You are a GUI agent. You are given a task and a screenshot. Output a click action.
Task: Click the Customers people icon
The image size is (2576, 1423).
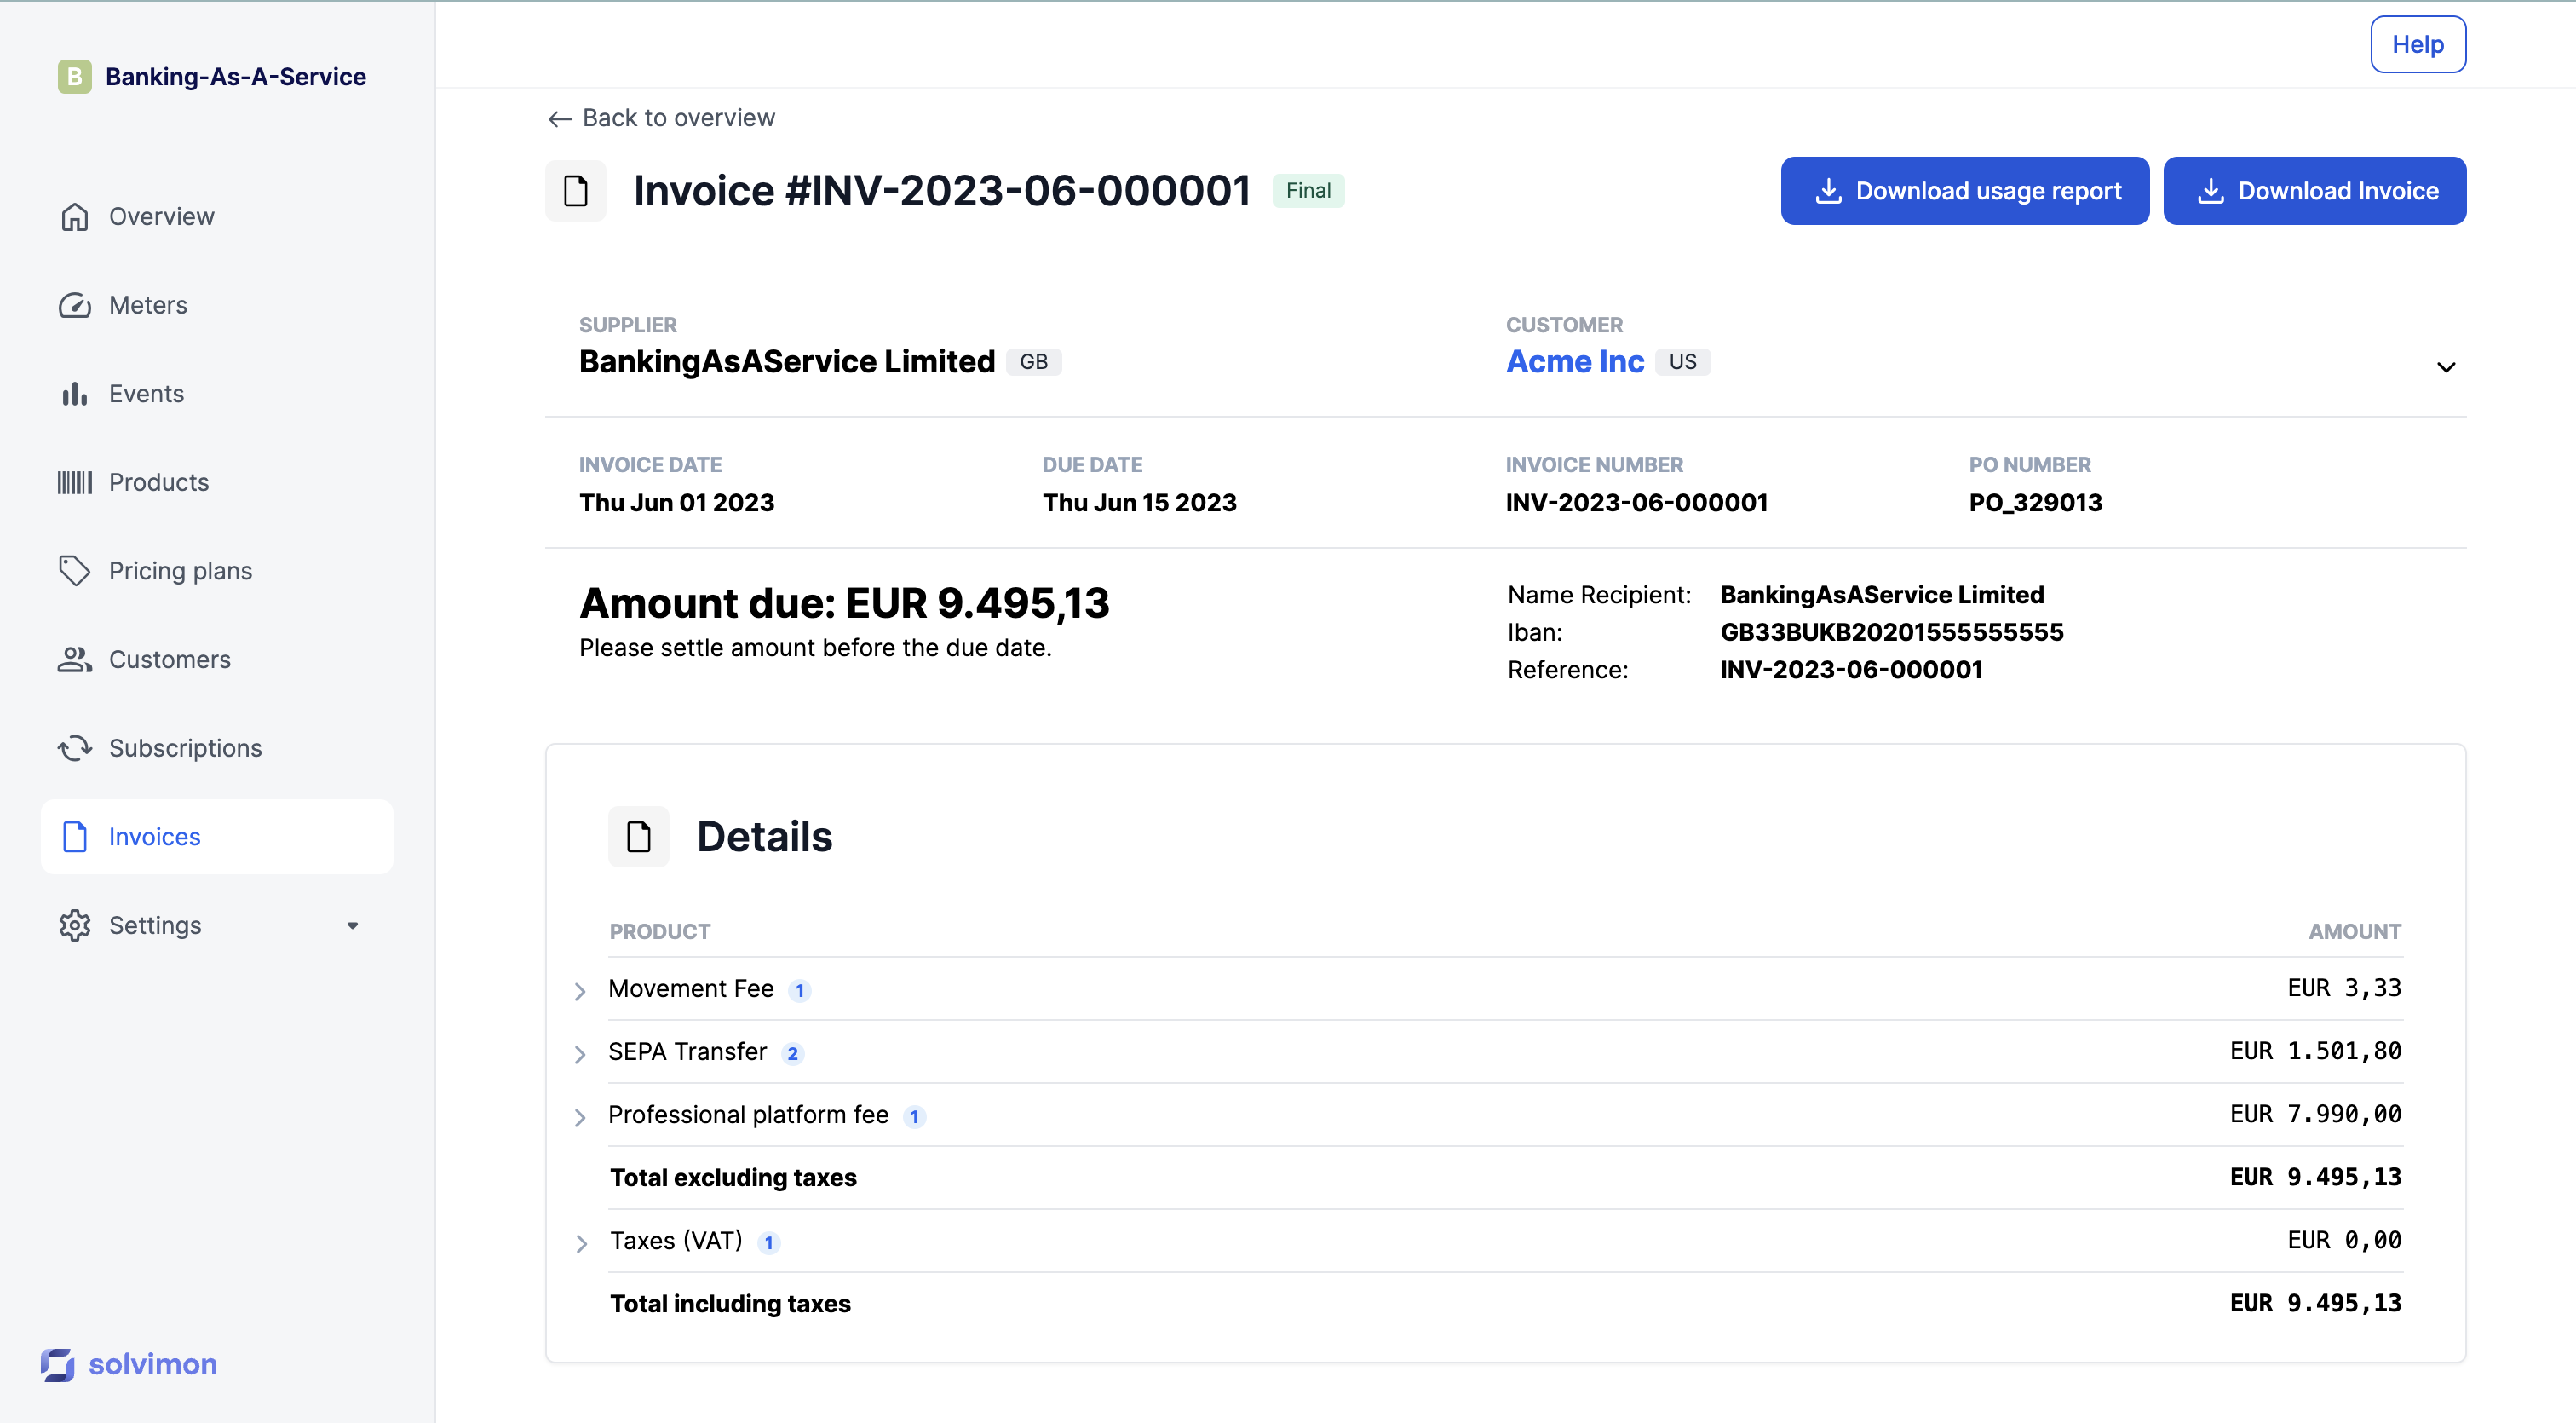(75, 659)
